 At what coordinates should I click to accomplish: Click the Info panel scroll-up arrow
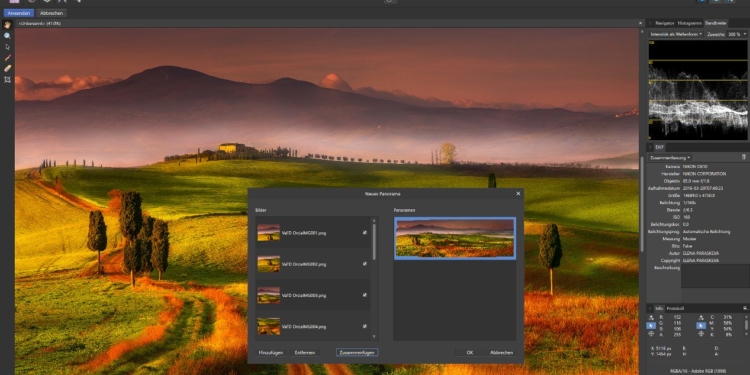(x=746, y=317)
